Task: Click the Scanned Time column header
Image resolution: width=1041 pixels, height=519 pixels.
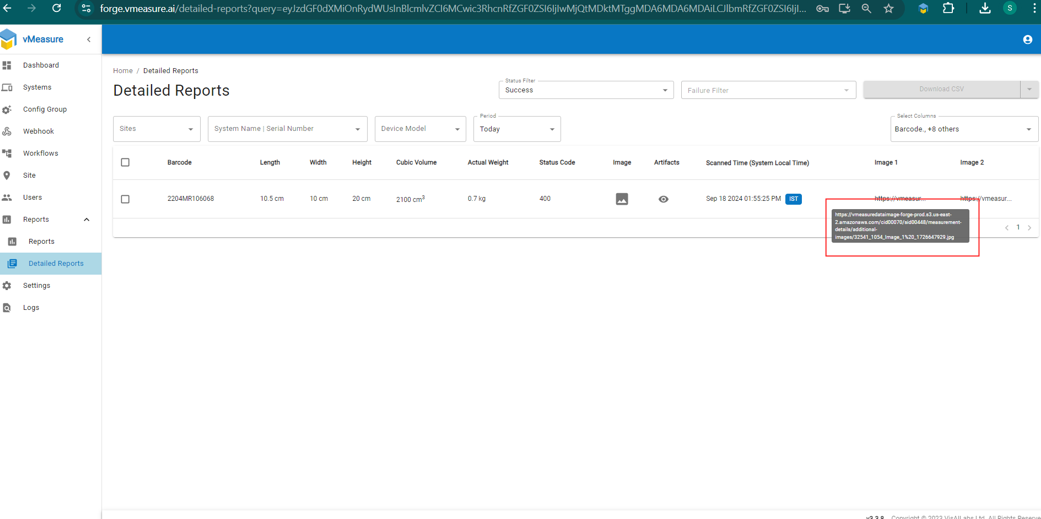Action: coord(758,162)
